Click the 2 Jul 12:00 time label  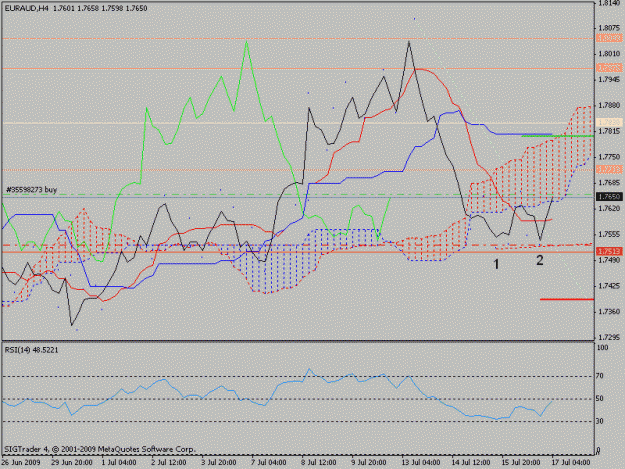click(x=169, y=462)
